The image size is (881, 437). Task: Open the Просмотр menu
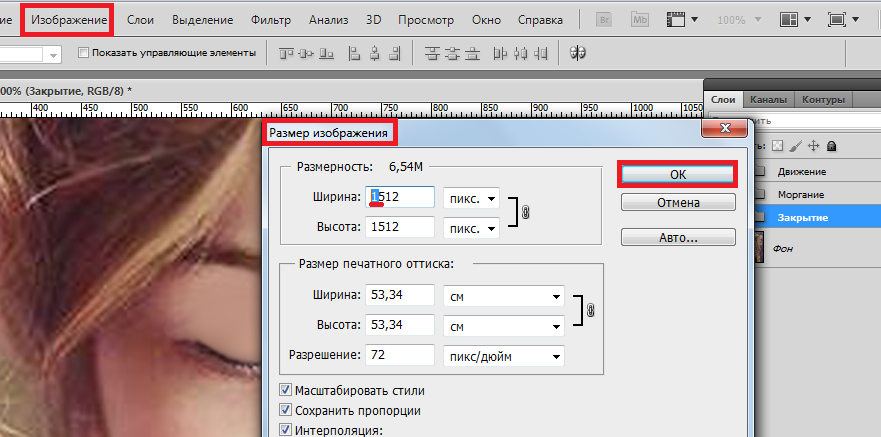tap(426, 20)
